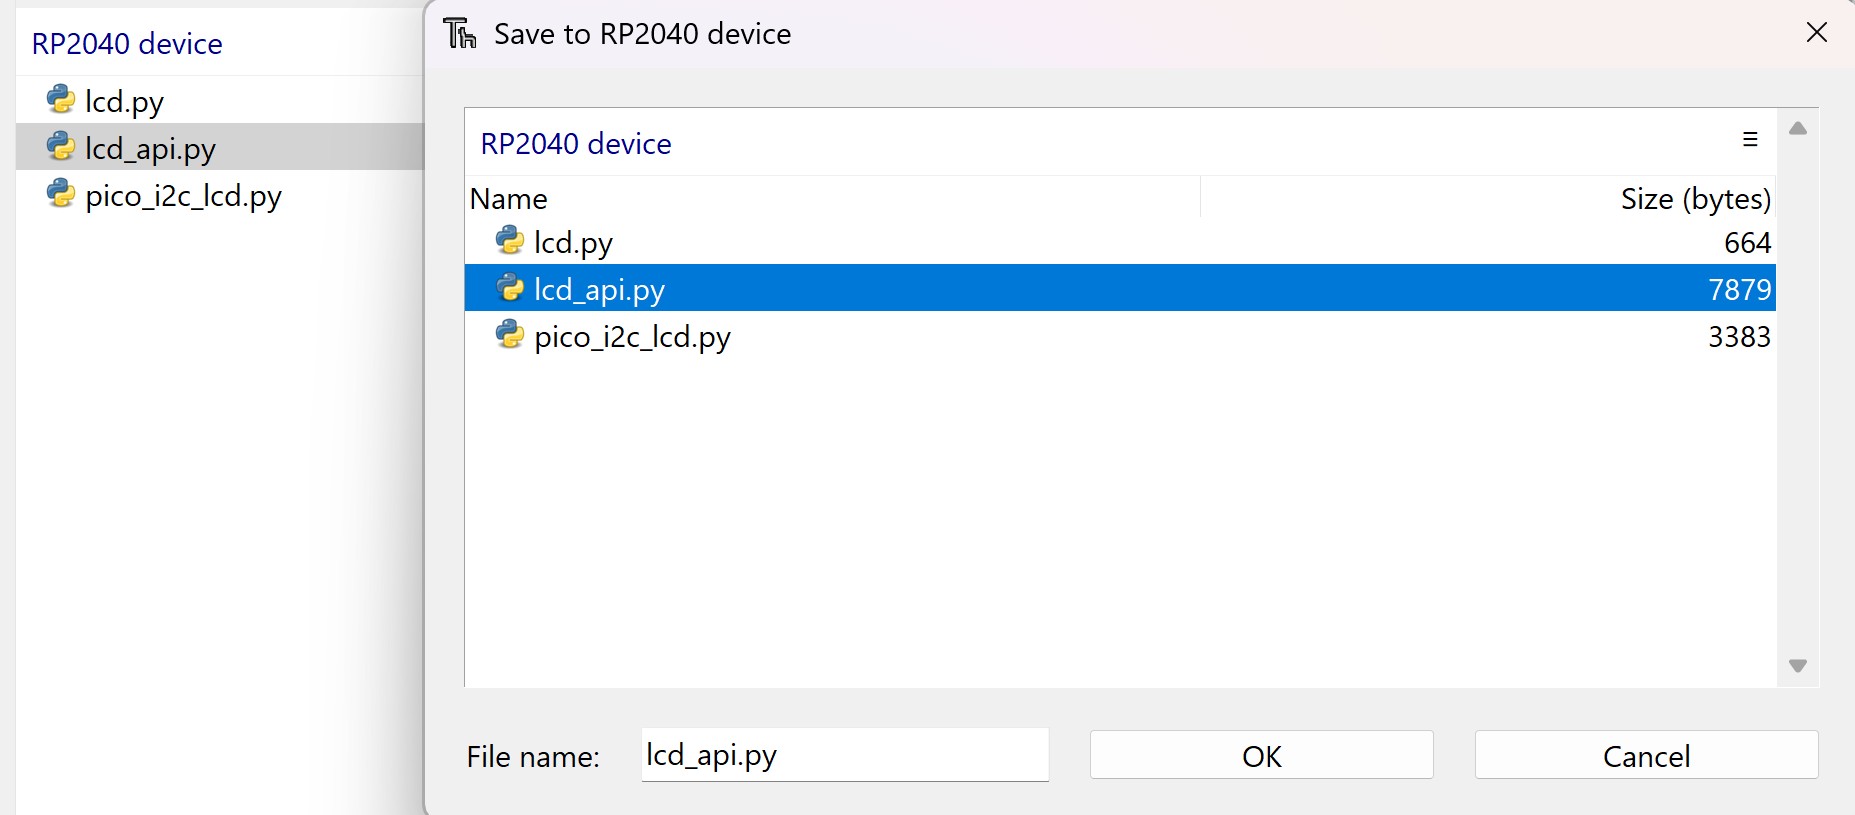Click Python icon of selected lcd_api.py row

[x=510, y=288]
